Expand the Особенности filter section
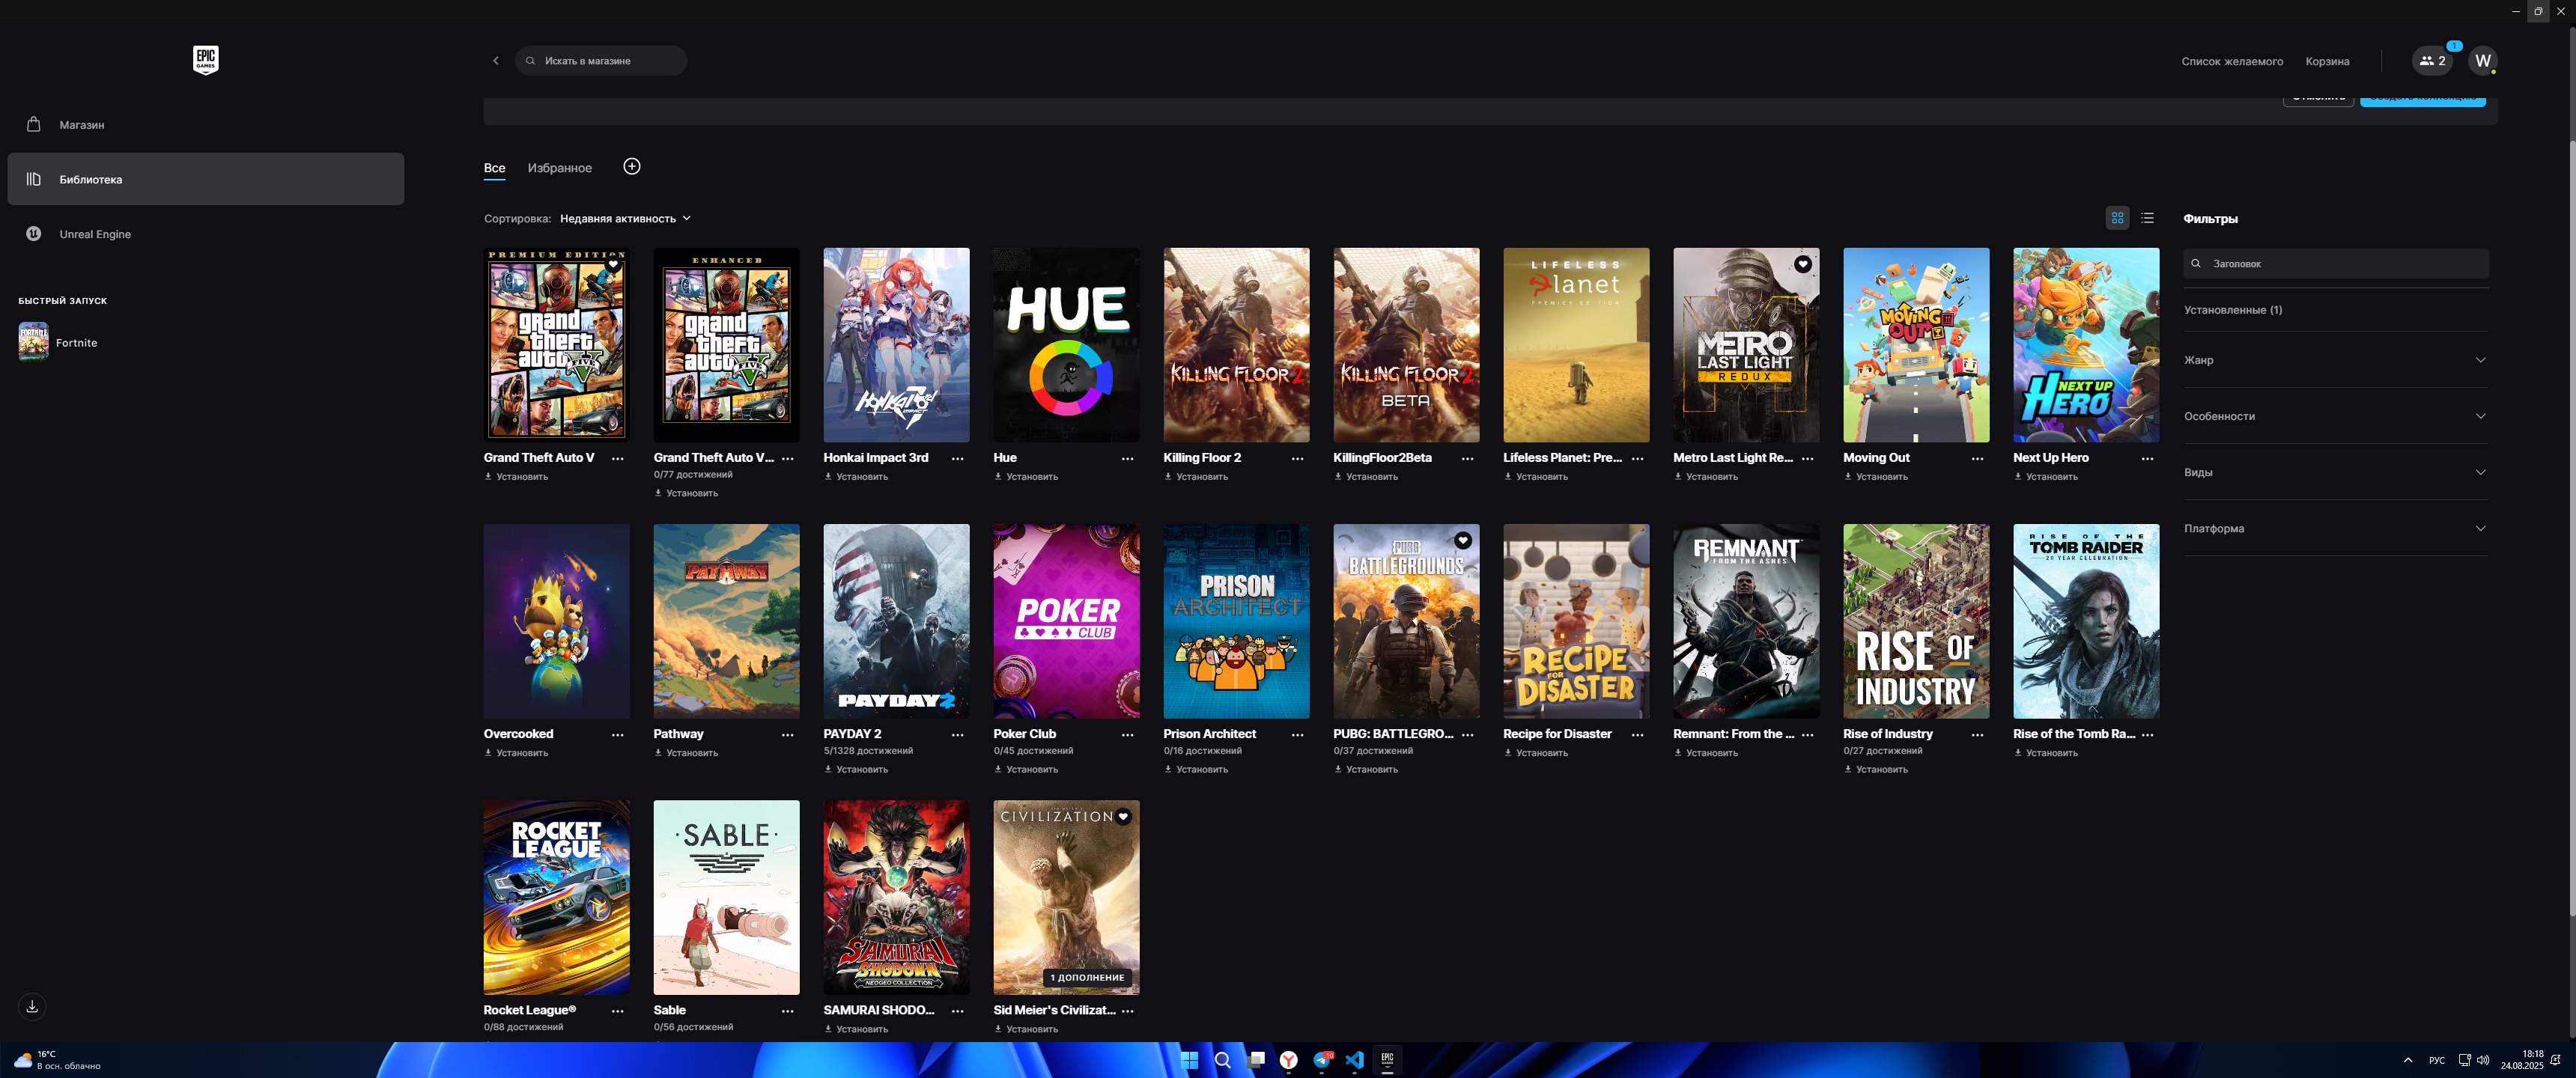The image size is (2576, 1078). tap(2335, 416)
